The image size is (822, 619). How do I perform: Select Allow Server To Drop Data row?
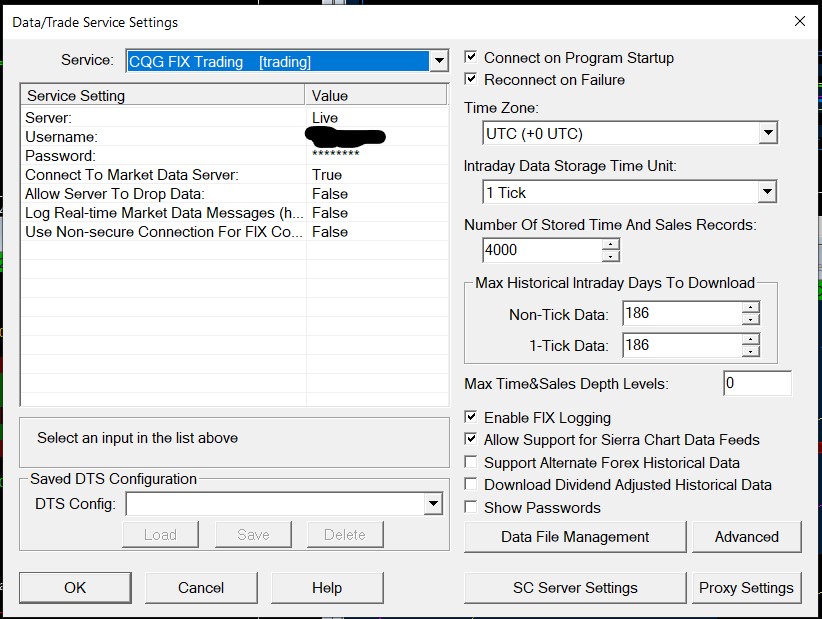pos(234,193)
